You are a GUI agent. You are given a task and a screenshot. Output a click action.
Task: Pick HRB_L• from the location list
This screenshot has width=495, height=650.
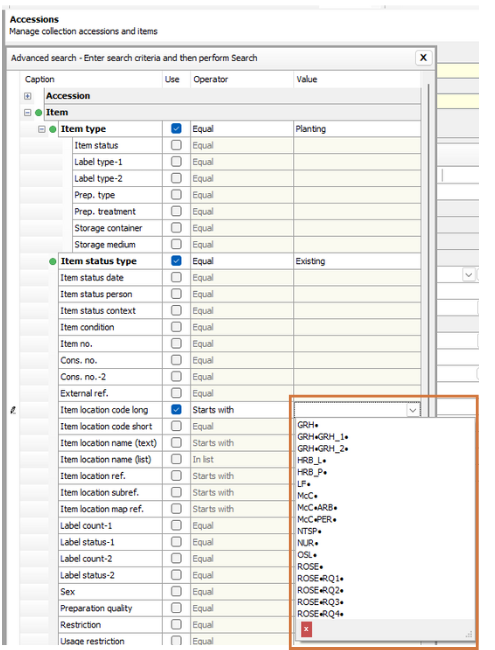point(312,460)
